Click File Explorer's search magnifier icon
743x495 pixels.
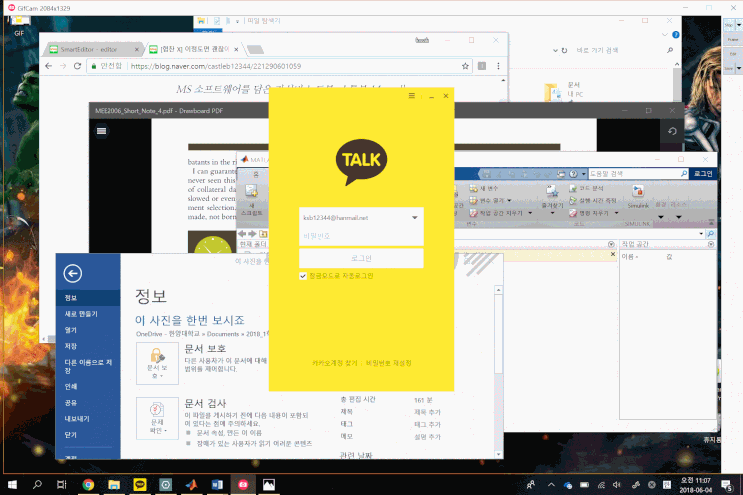click(670, 50)
